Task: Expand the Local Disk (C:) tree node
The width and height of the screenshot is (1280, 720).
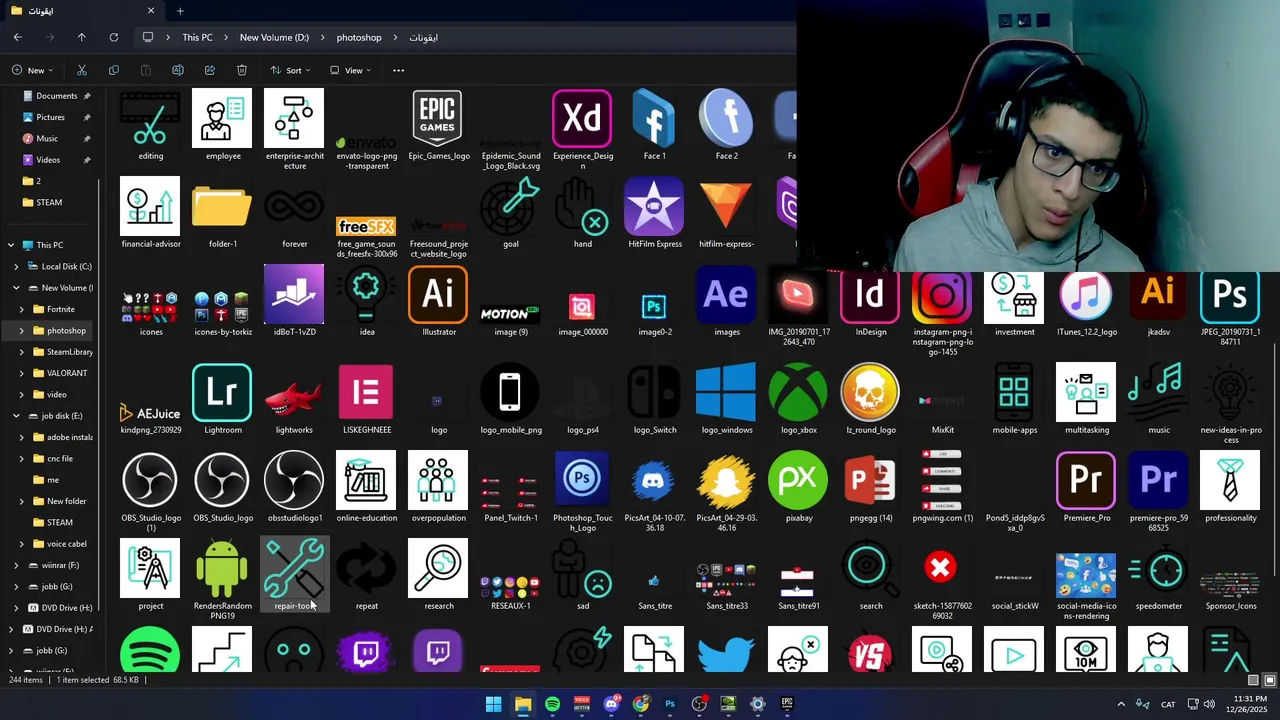Action: 16,266
